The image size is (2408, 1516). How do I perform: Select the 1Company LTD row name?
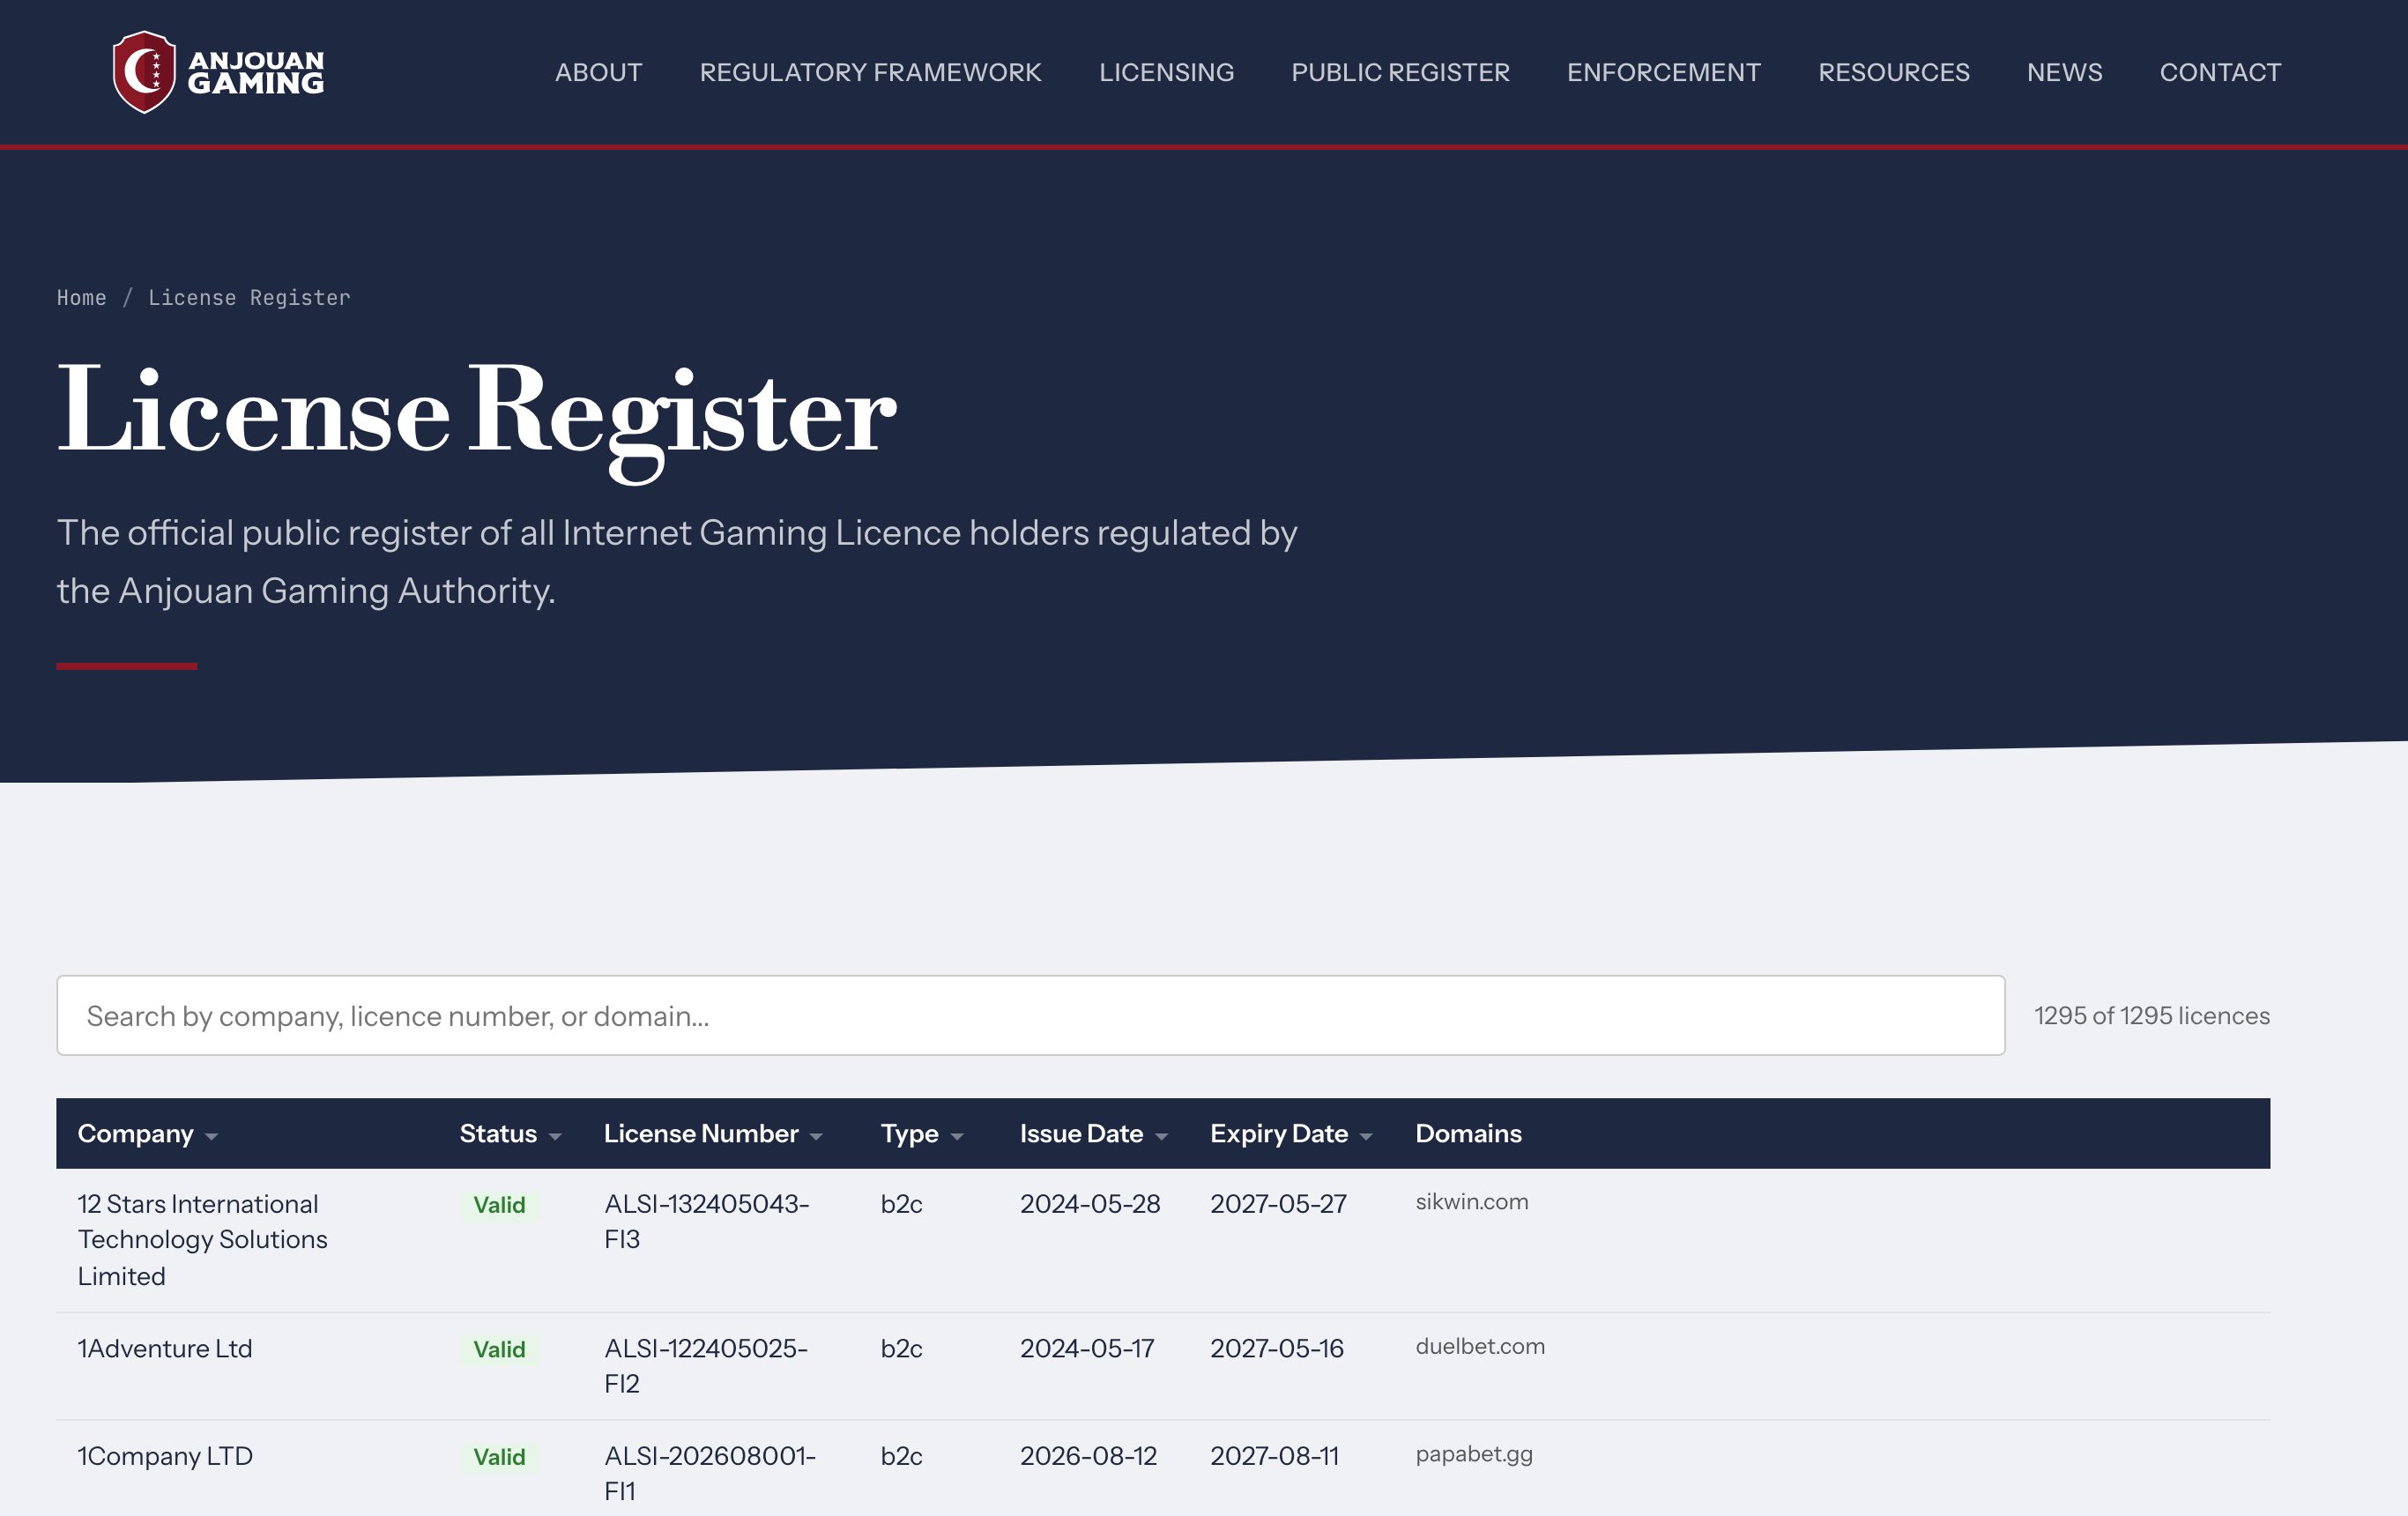165,1456
